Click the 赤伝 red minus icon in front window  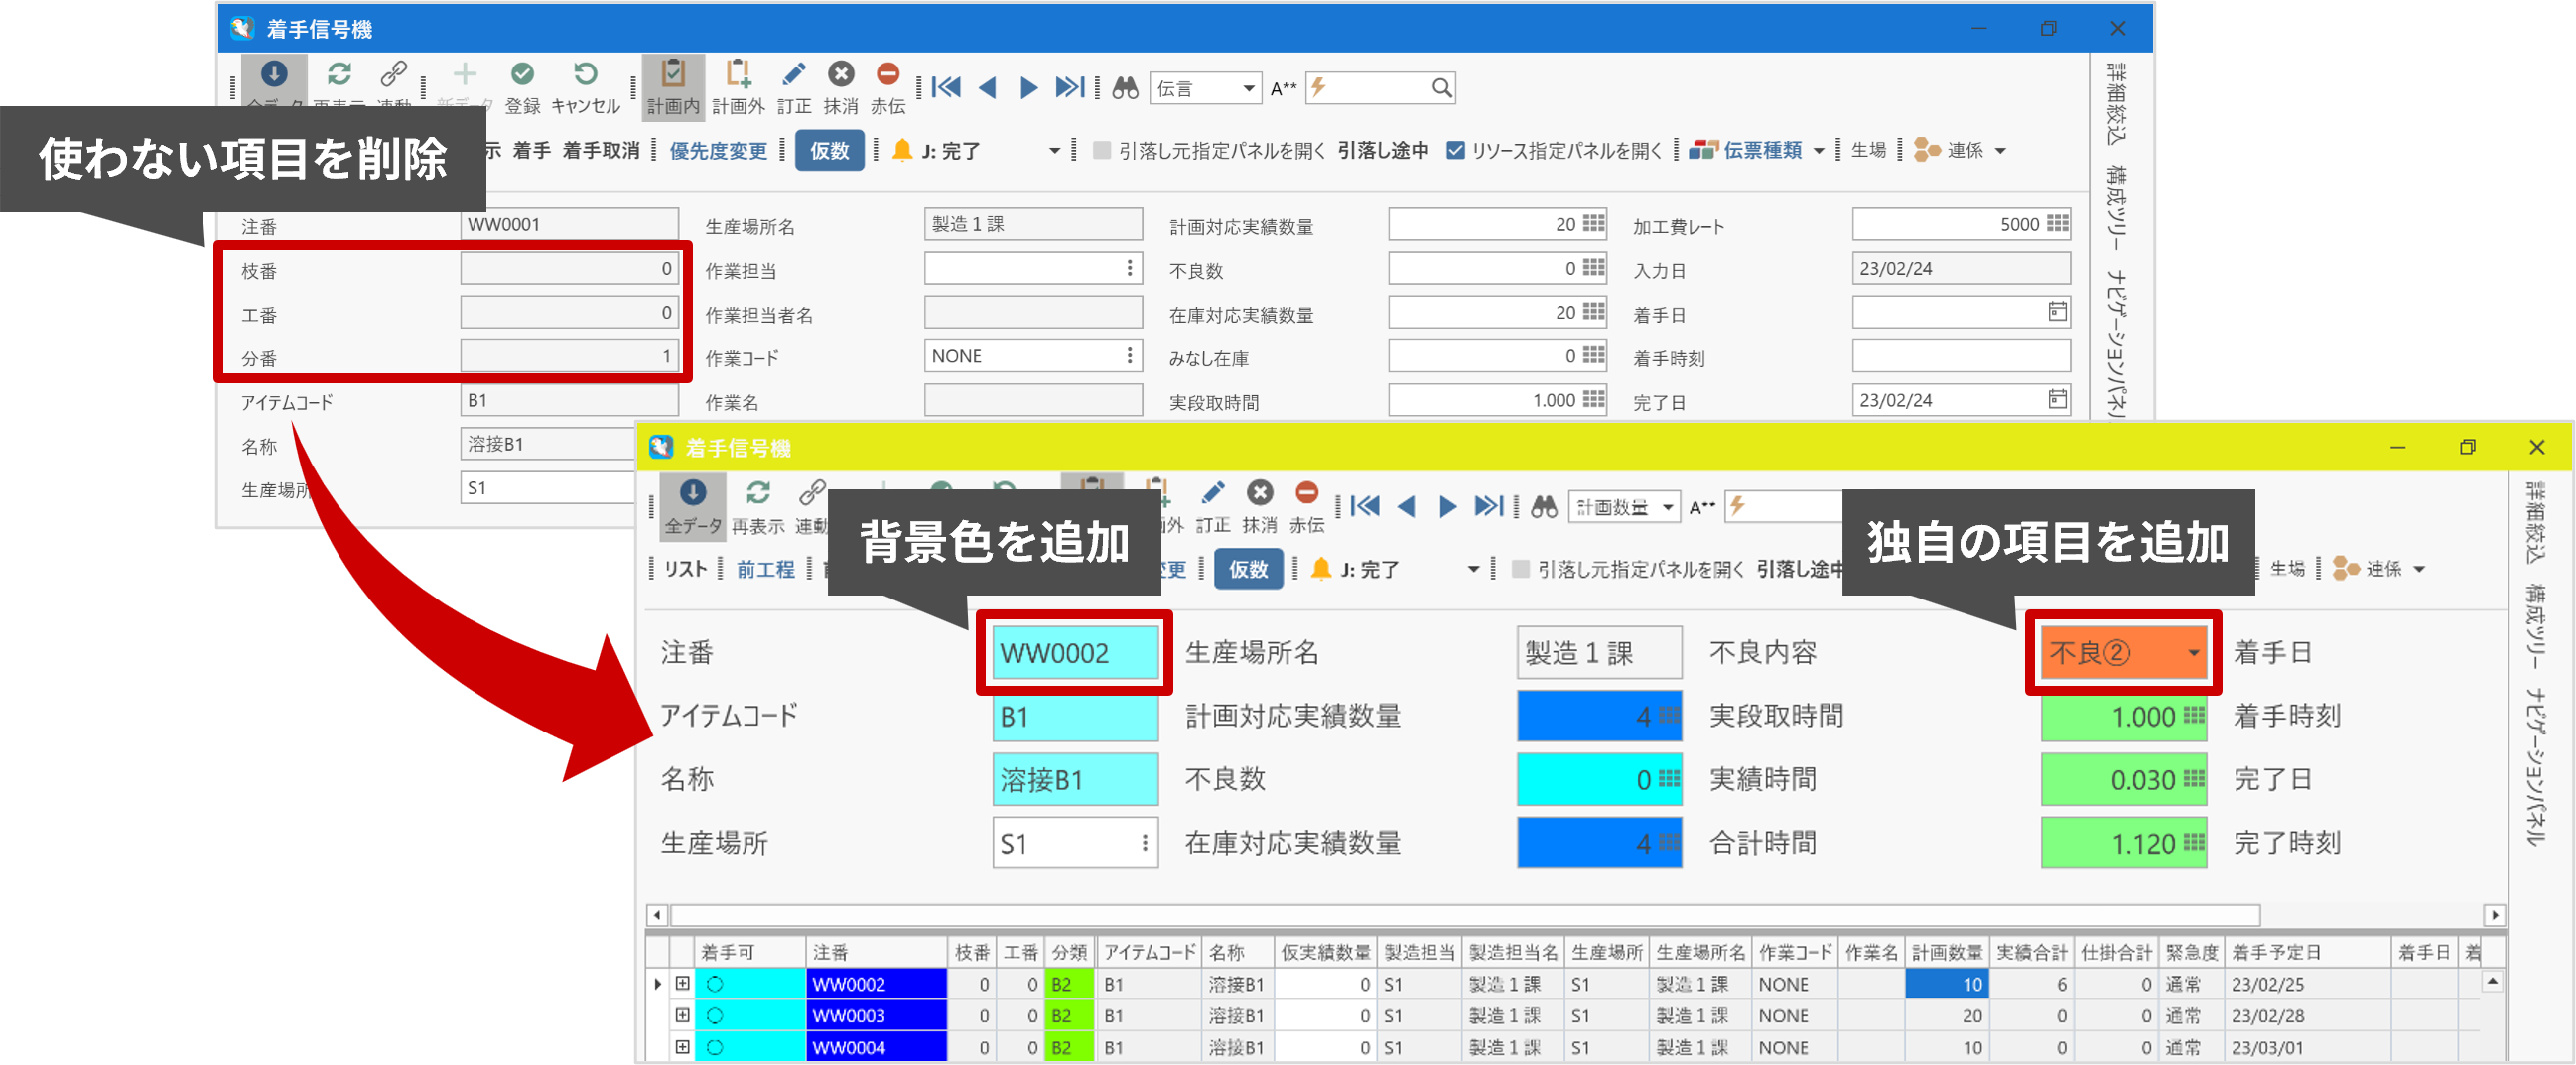(x=1306, y=494)
